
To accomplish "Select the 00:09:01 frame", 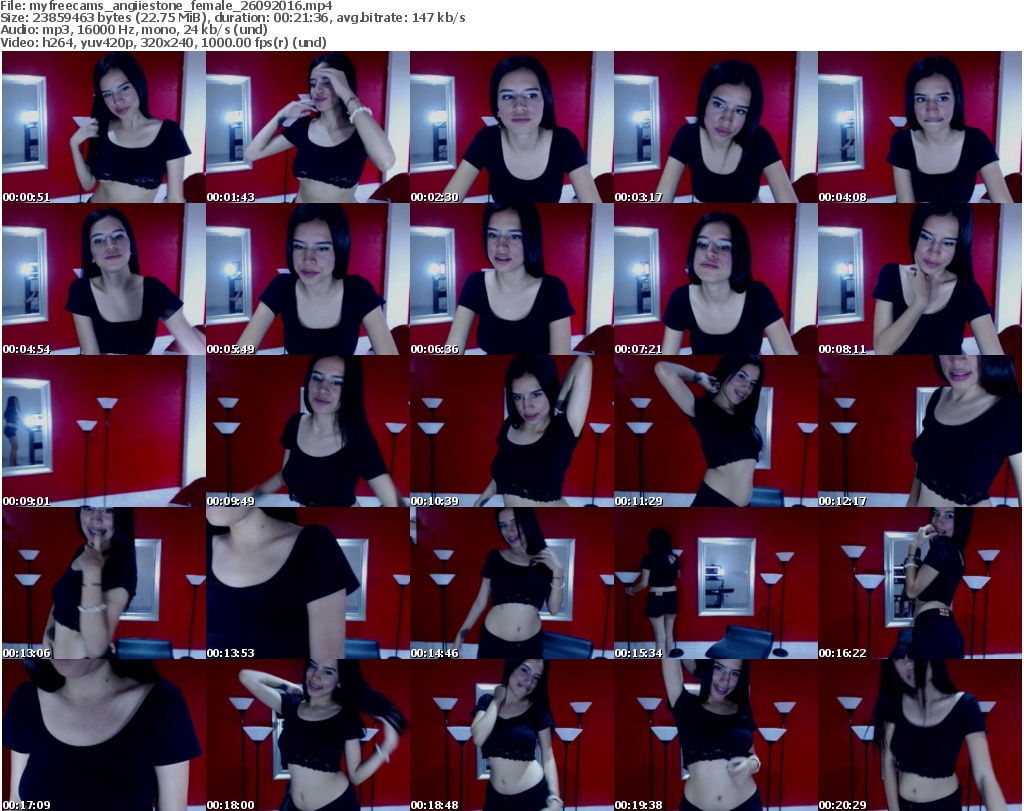I will pos(103,431).
